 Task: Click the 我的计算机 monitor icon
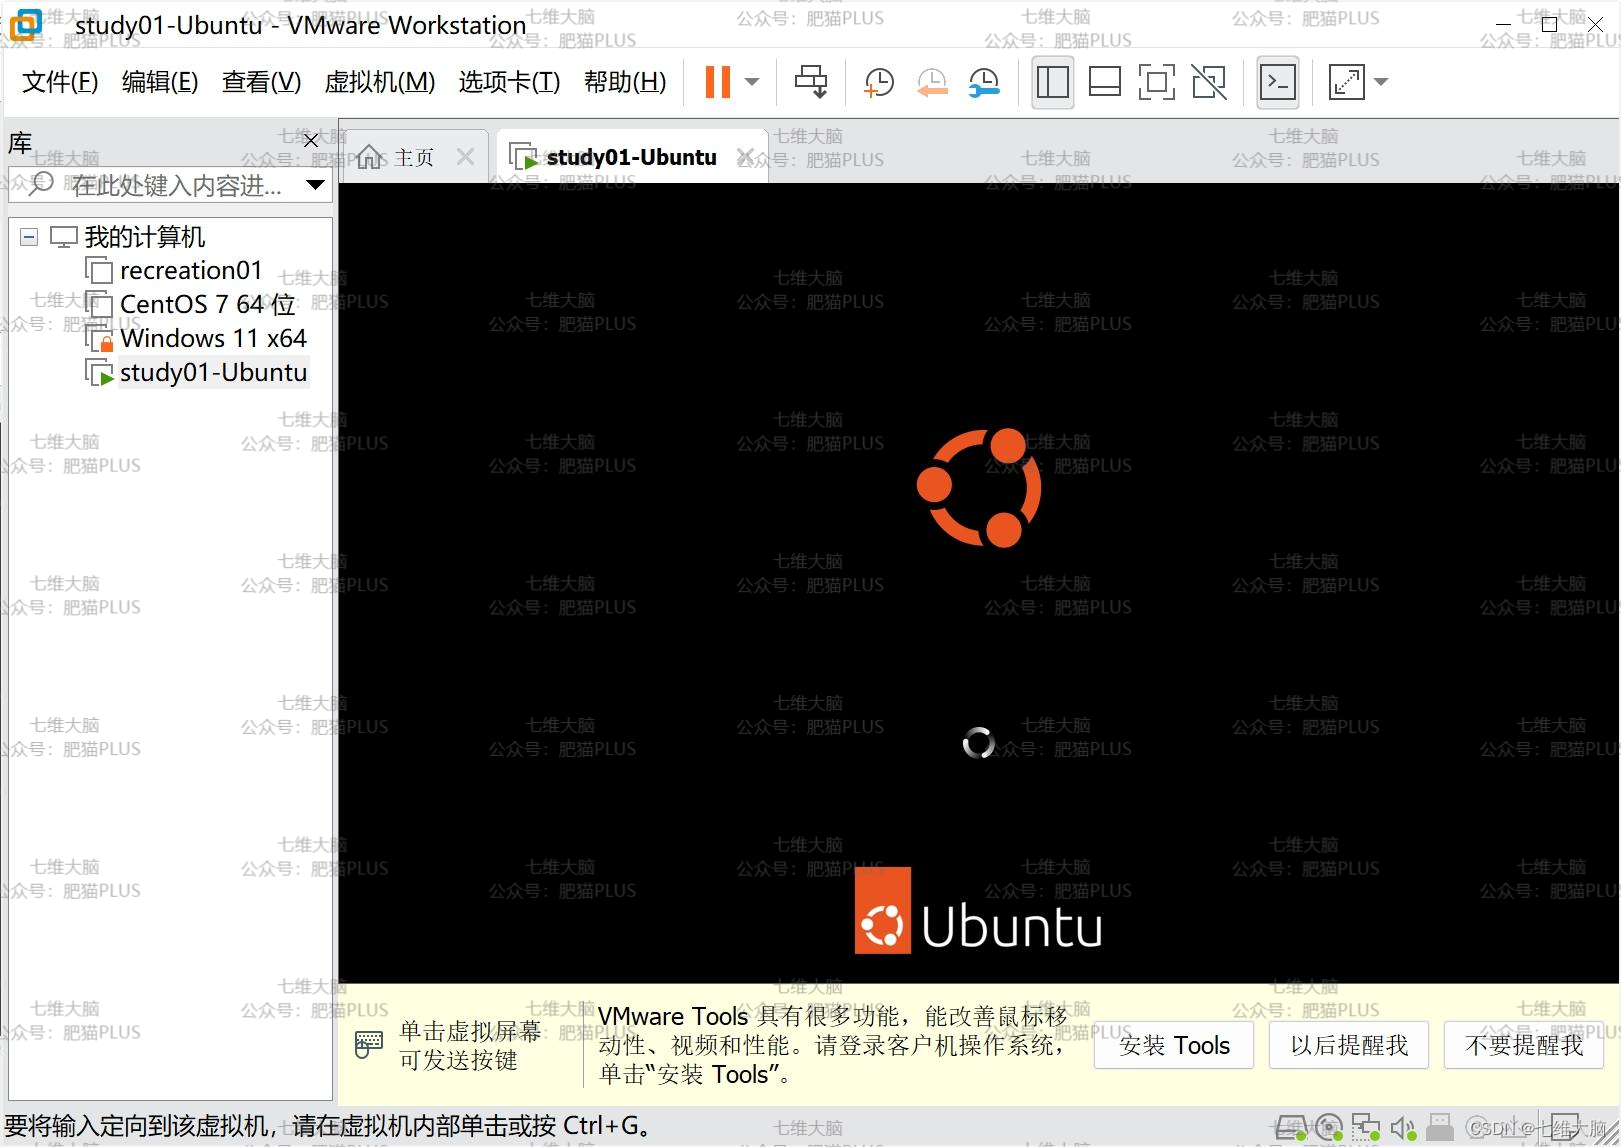tap(64, 237)
